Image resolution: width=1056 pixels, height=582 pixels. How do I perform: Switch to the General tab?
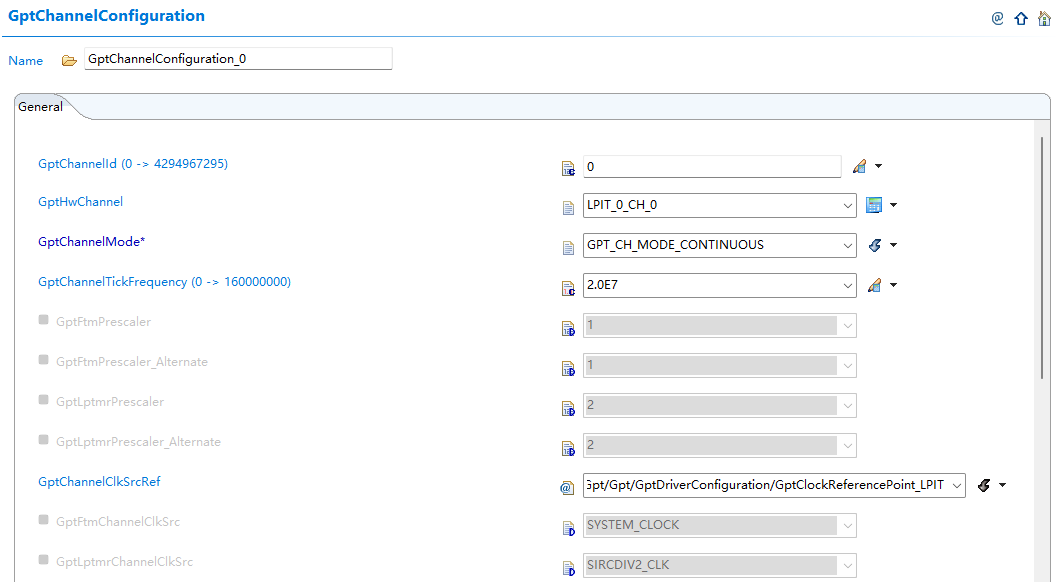(40, 106)
